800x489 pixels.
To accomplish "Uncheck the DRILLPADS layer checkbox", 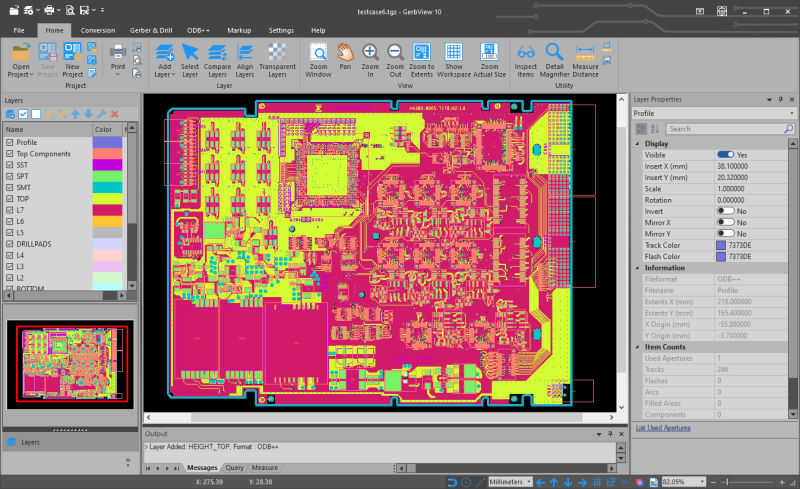I will [x=10, y=244].
